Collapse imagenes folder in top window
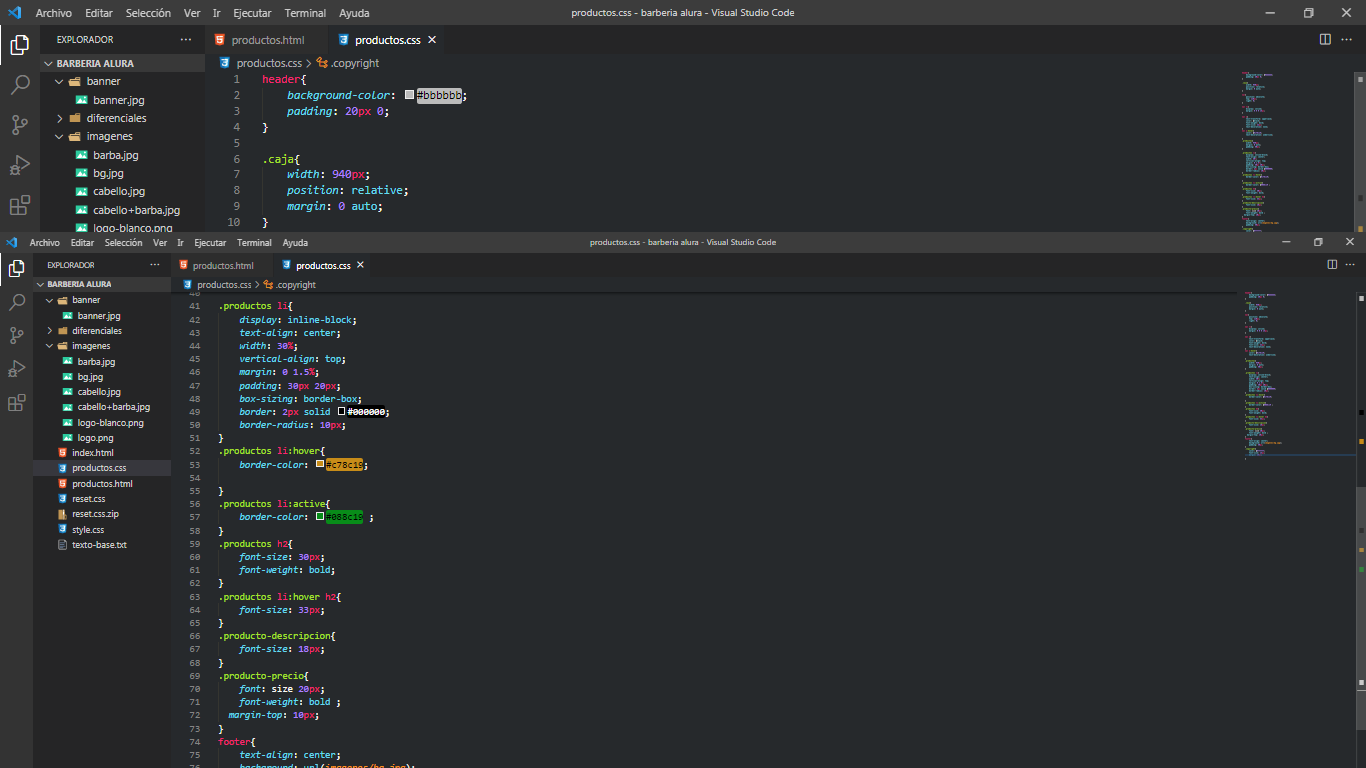 coord(60,136)
